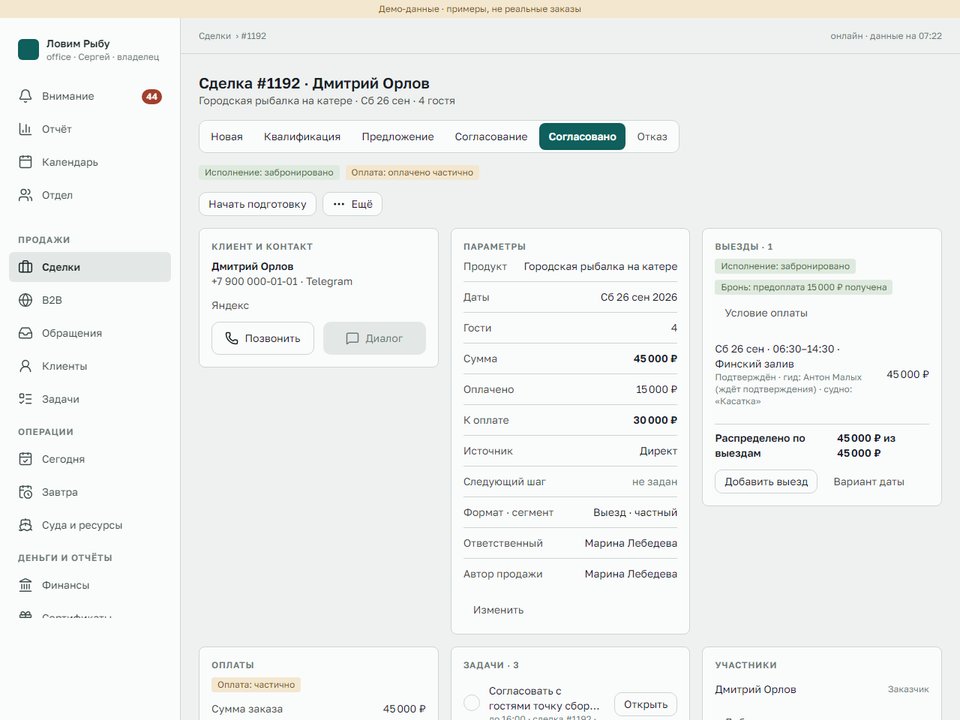Open Задачи in the sidebar
This screenshot has height=720, width=960.
pos(90,399)
